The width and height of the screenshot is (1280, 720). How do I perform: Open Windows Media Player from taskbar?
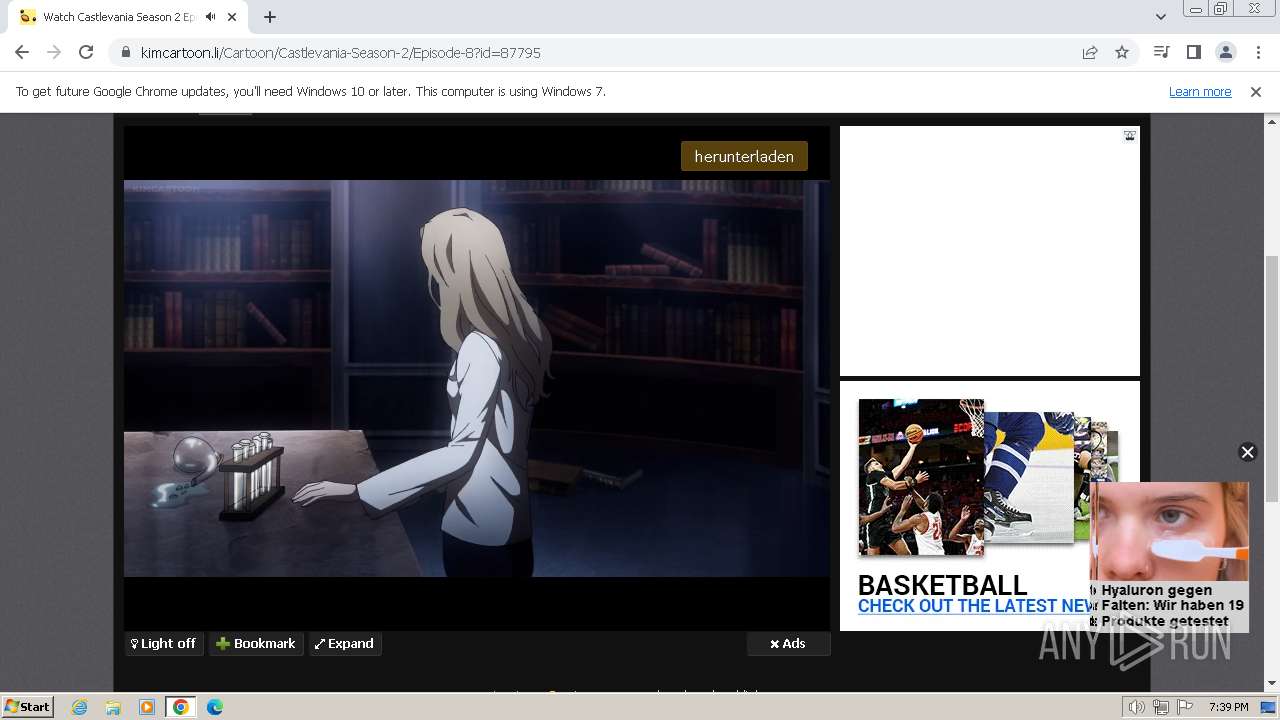click(147, 707)
